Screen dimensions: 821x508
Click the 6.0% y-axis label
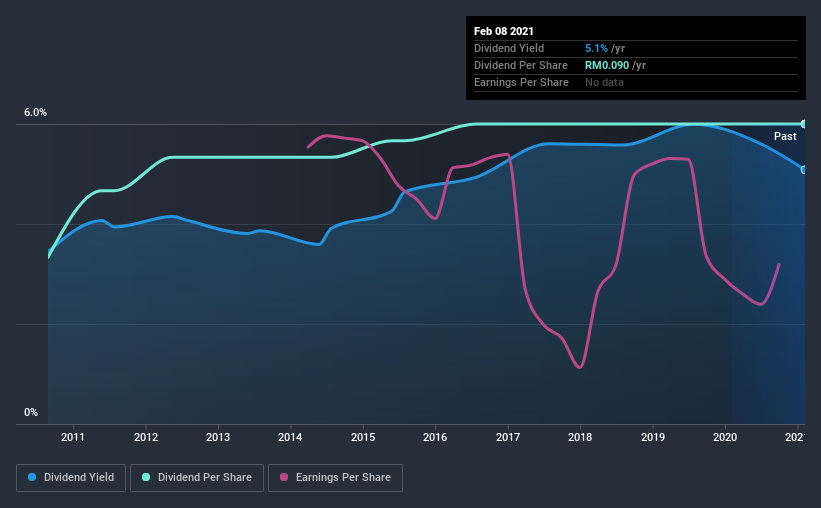(x=35, y=113)
